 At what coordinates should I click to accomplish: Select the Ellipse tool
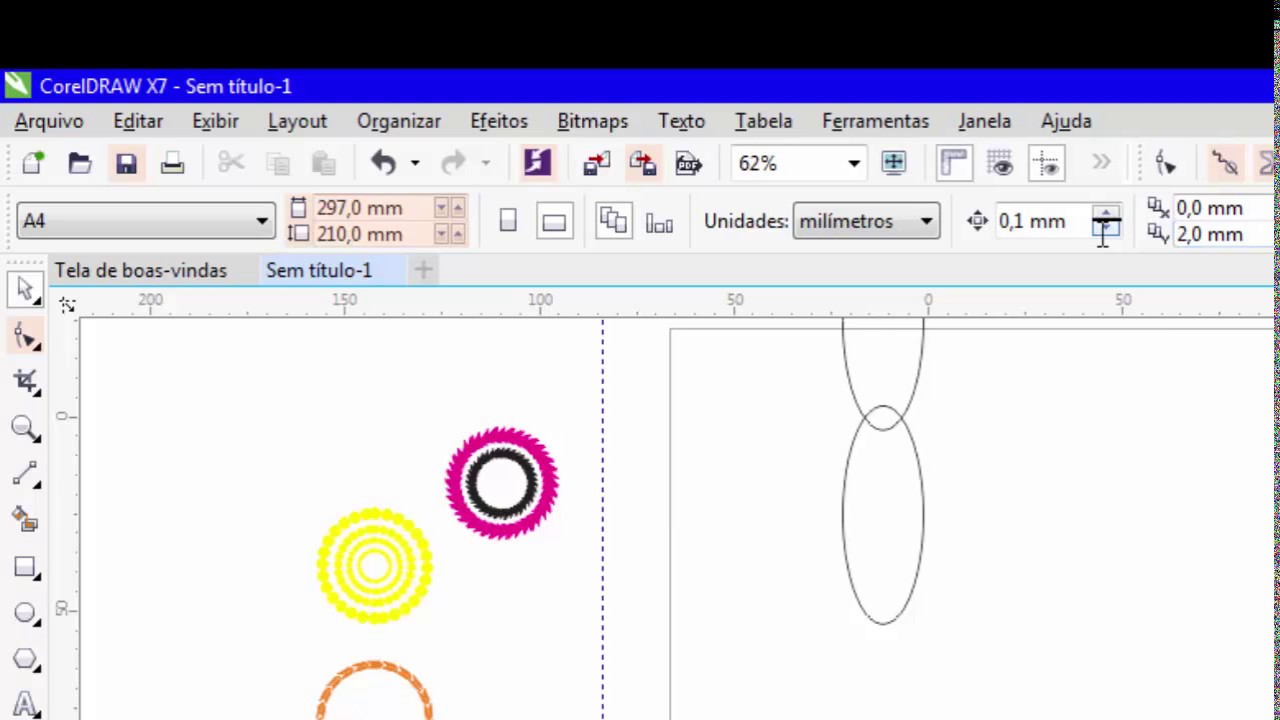click(25, 613)
